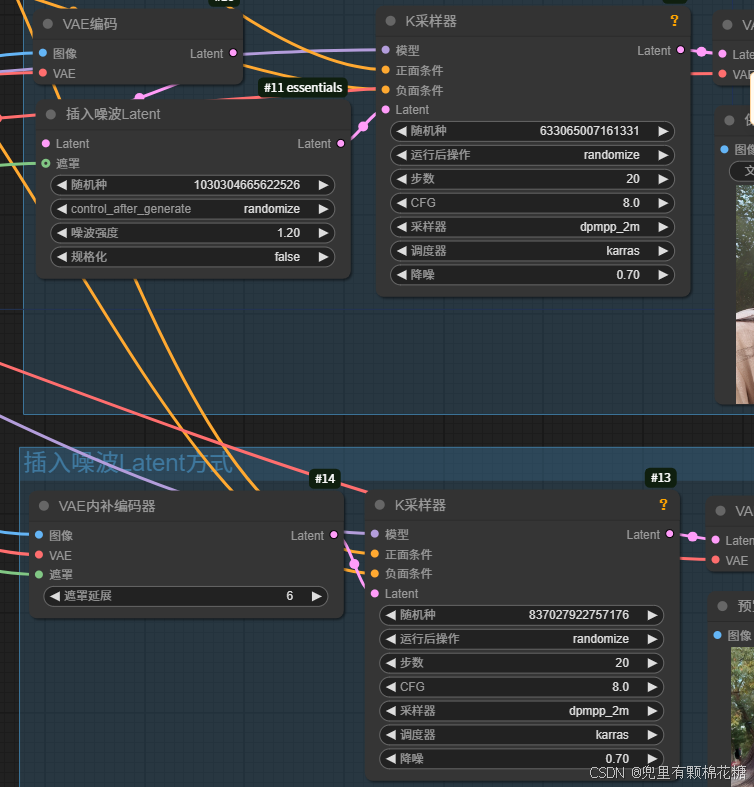Image resolution: width=754 pixels, height=787 pixels.
Task: Click the Latent output port on VAE编码
Action: point(233,53)
